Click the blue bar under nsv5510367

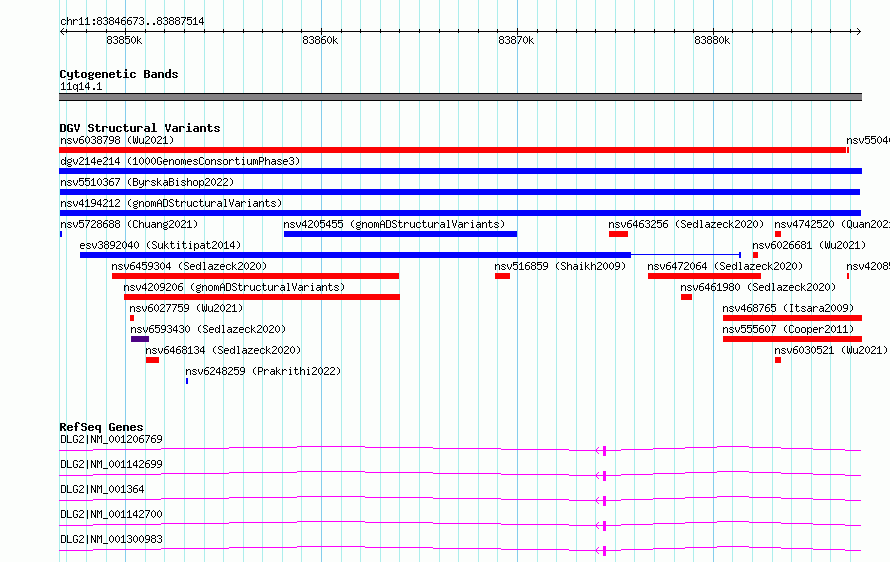tap(460, 192)
